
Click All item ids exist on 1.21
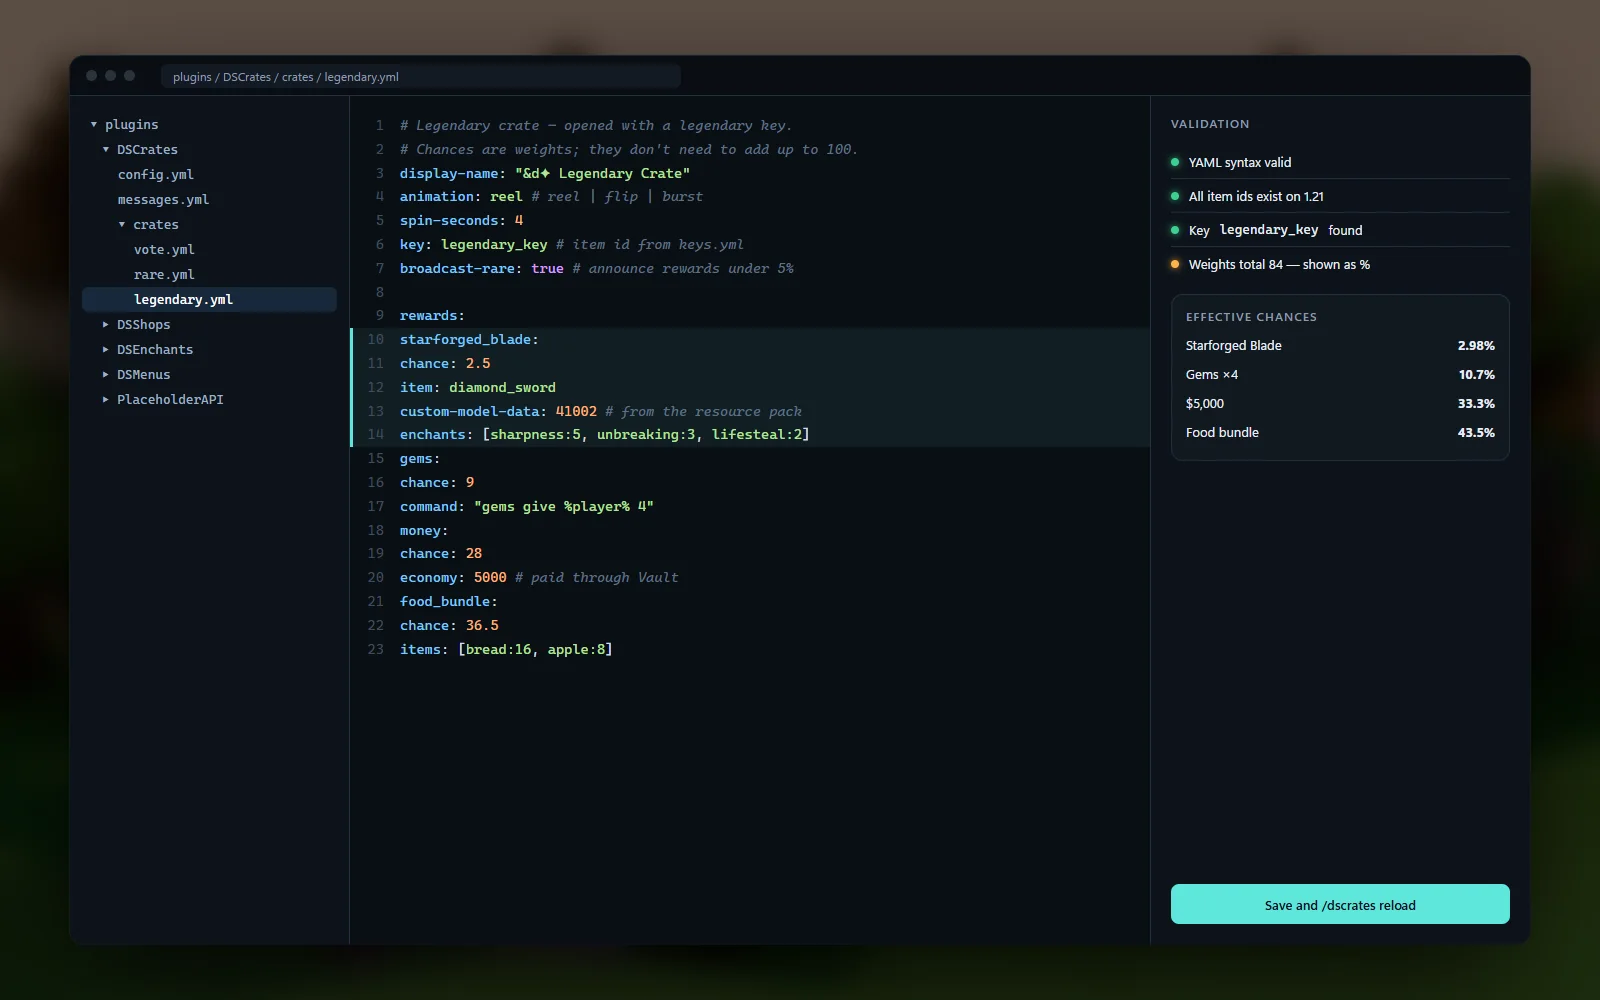point(1256,197)
